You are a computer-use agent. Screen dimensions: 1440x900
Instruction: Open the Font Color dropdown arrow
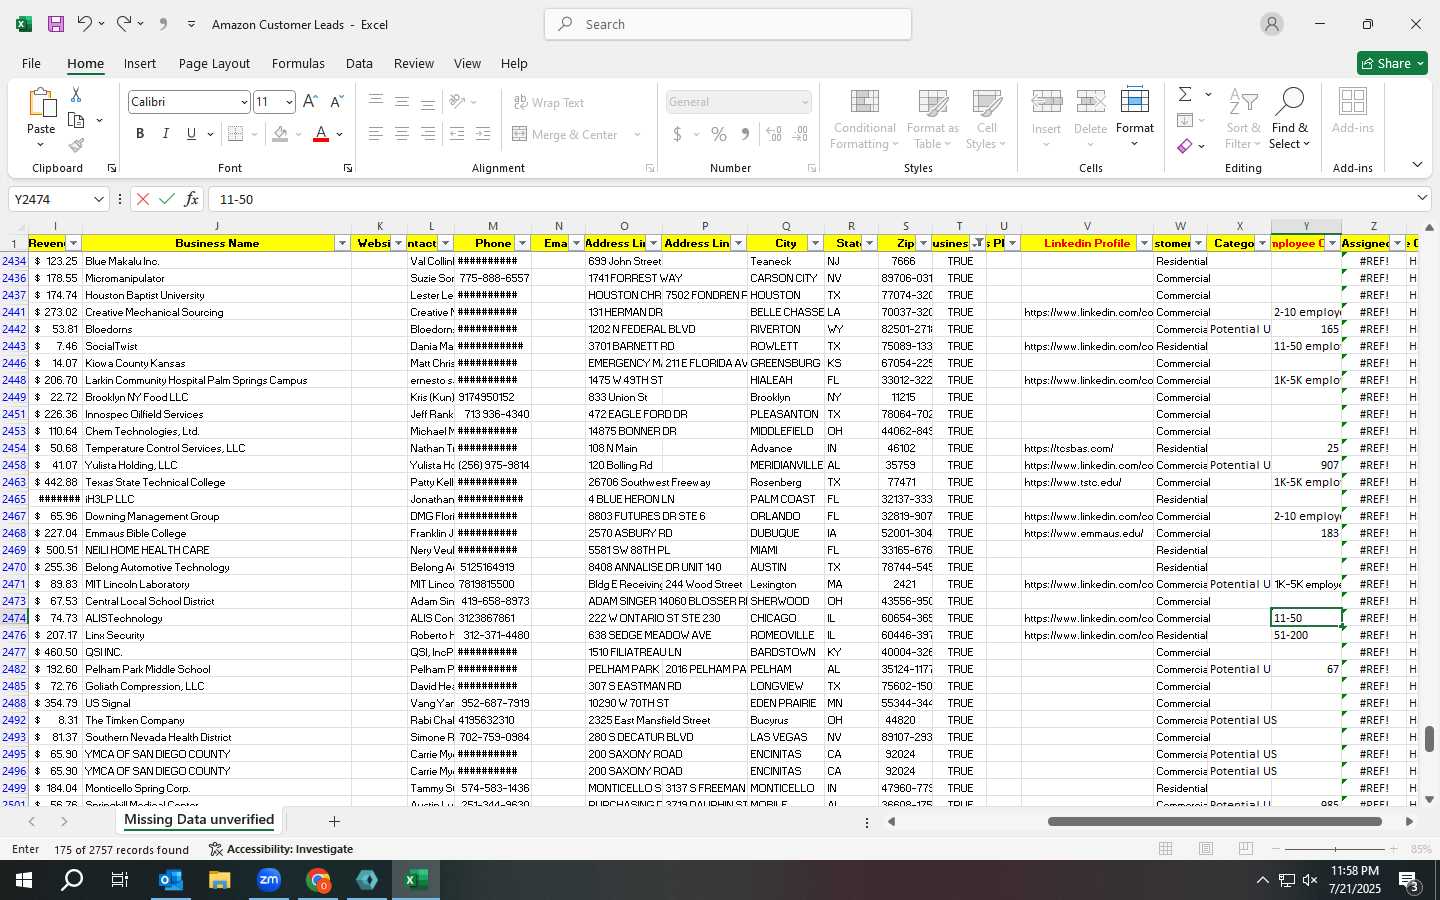pos(340,134)
